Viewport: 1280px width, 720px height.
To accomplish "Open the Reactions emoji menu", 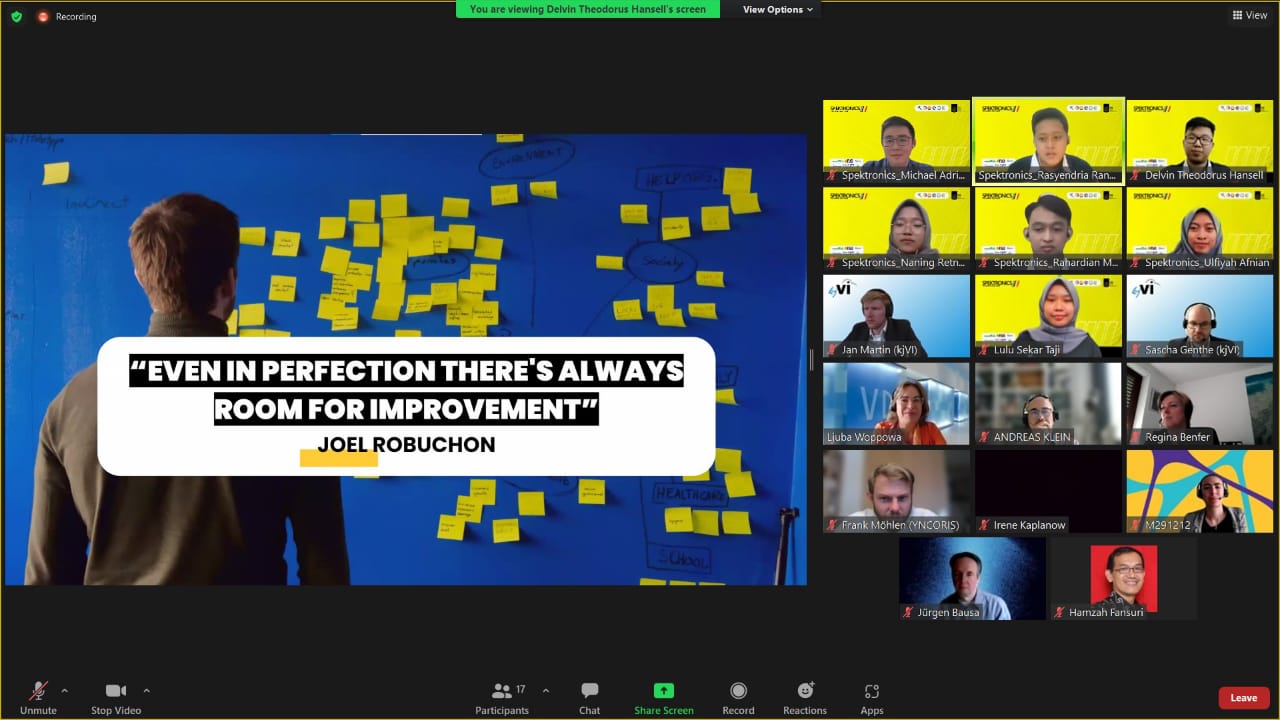I will [805, 691].
